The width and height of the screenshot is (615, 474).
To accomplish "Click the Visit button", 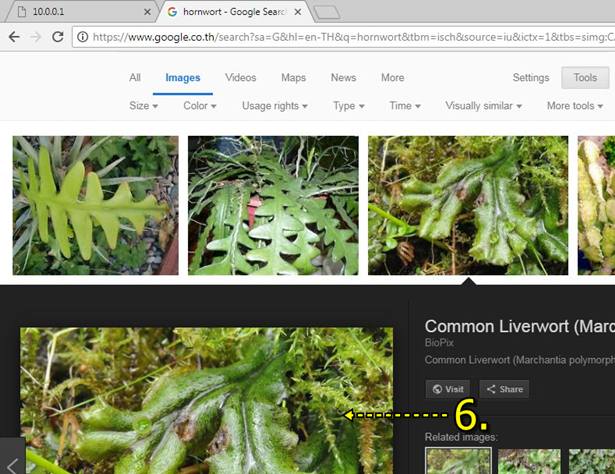I will click(x=448, y=389).
